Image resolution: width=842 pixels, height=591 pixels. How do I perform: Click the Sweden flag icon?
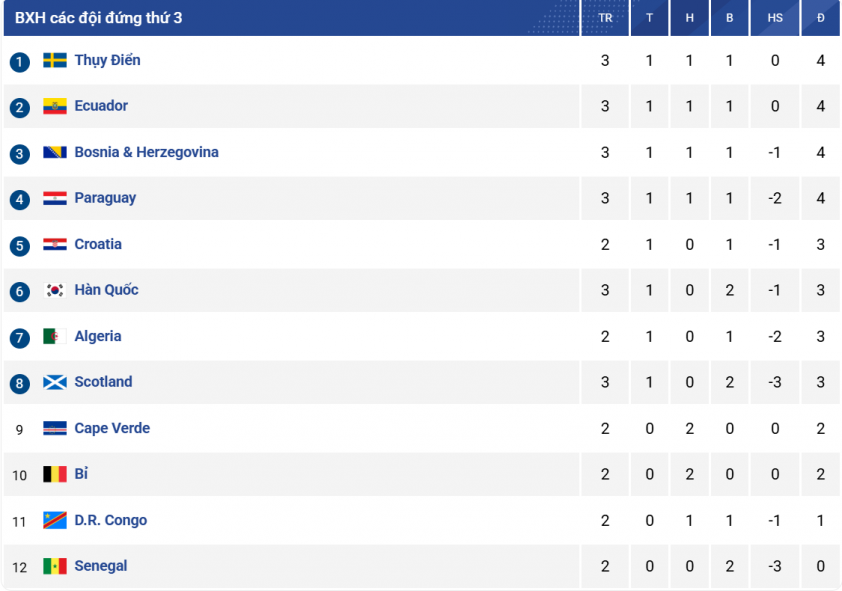(55, 60)
